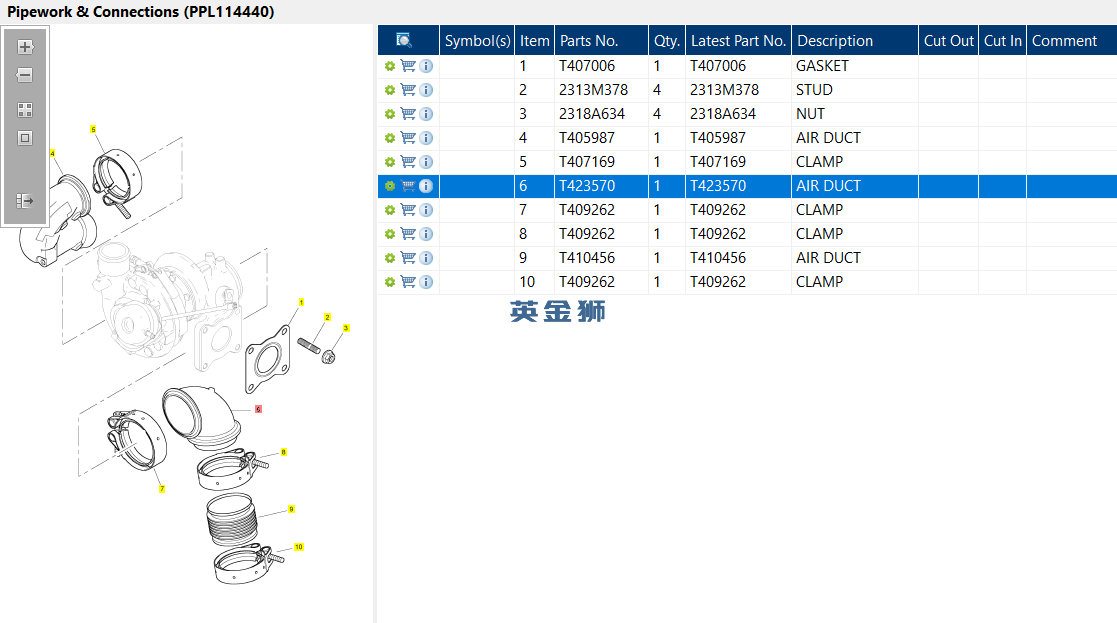
Task: Sort by Description column header
Action: (855, 41)
